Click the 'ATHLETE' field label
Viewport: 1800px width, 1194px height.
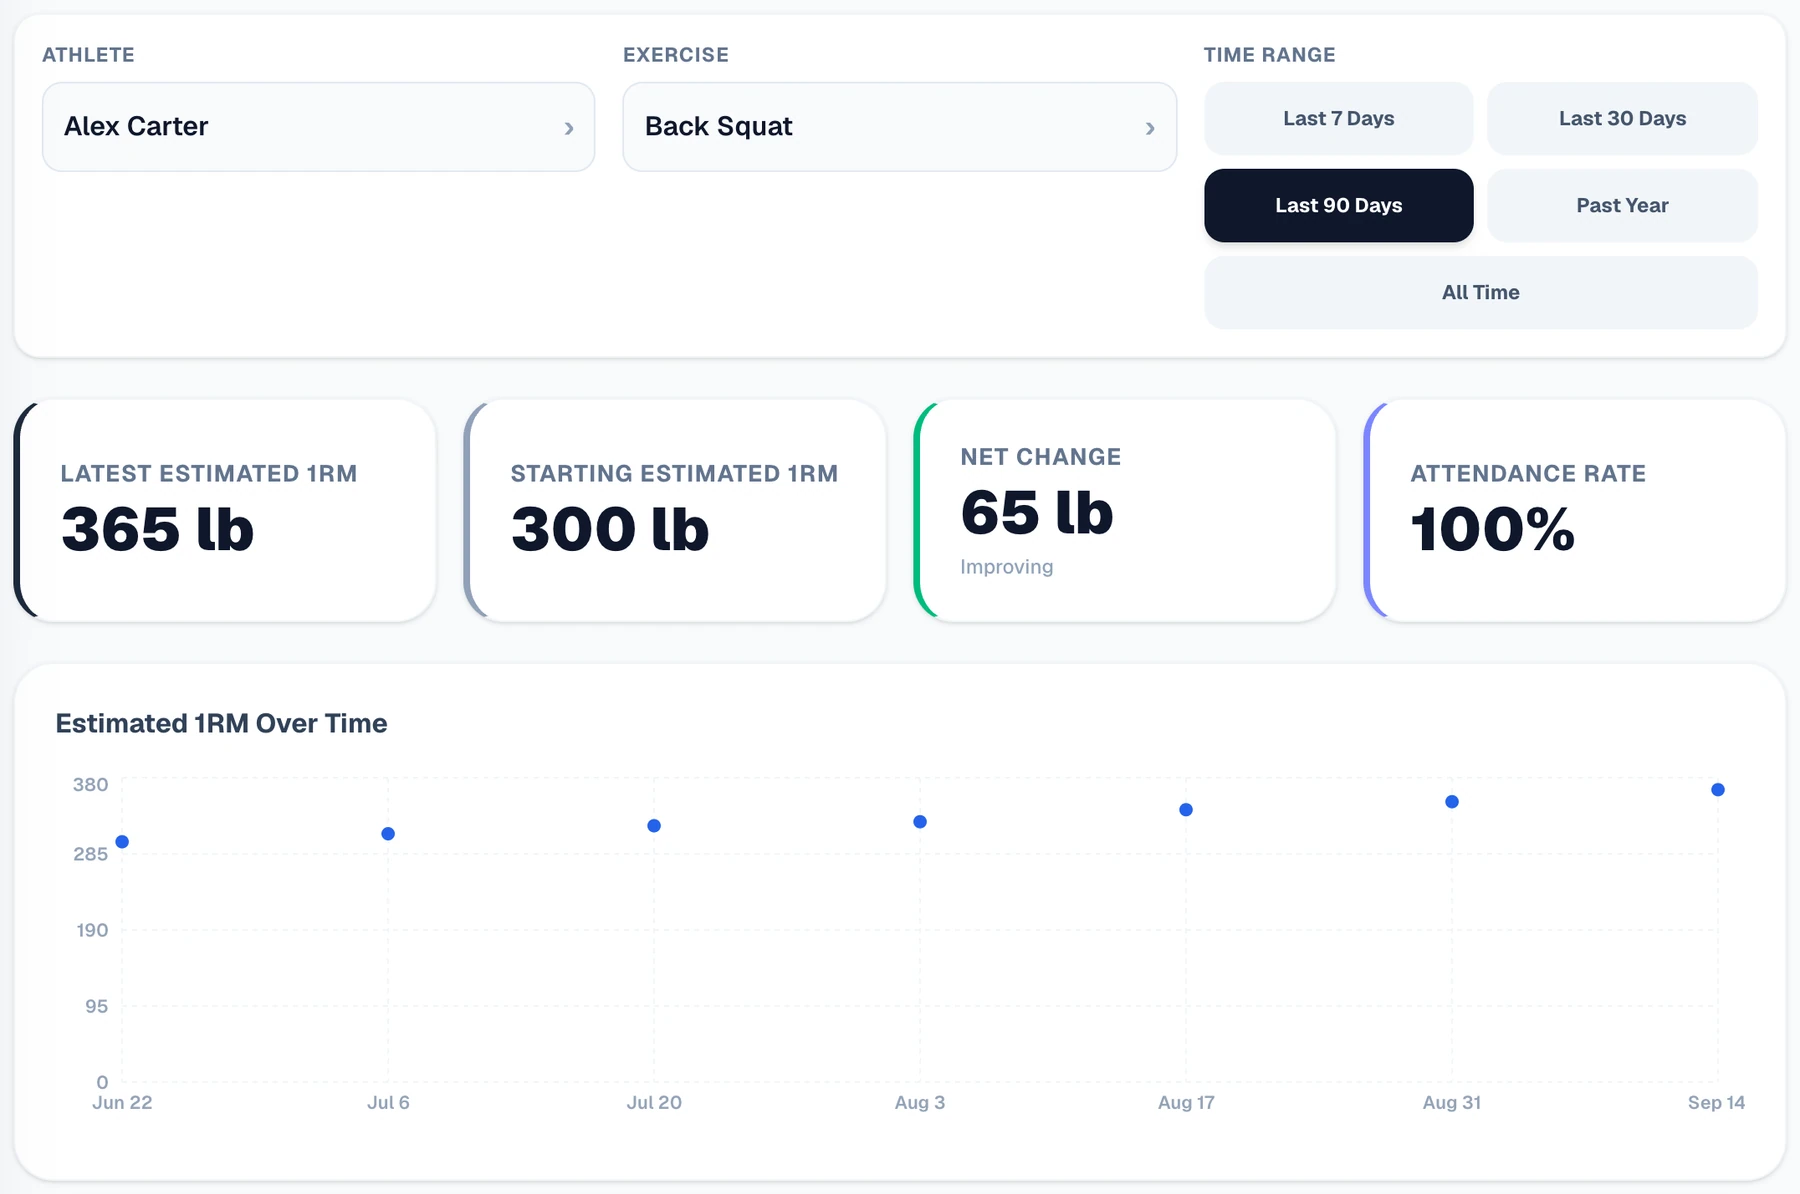(88, 55)
